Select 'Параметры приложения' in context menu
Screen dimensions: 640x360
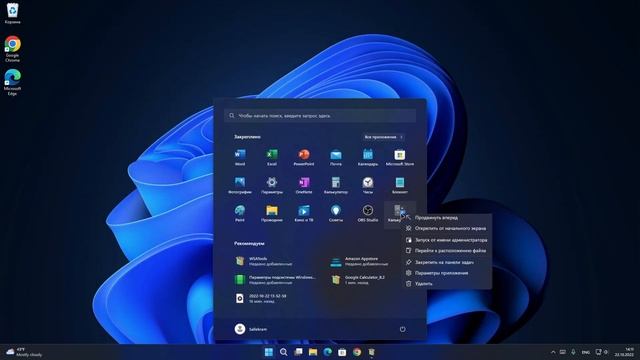[x=447, y=273]
